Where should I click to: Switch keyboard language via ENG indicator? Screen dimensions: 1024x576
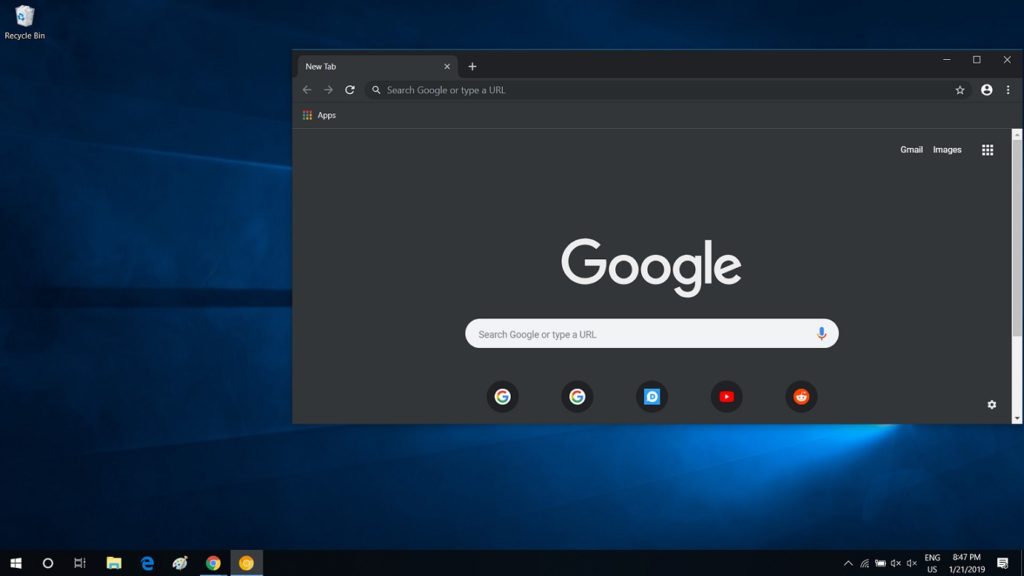click(x=932, y=562)
